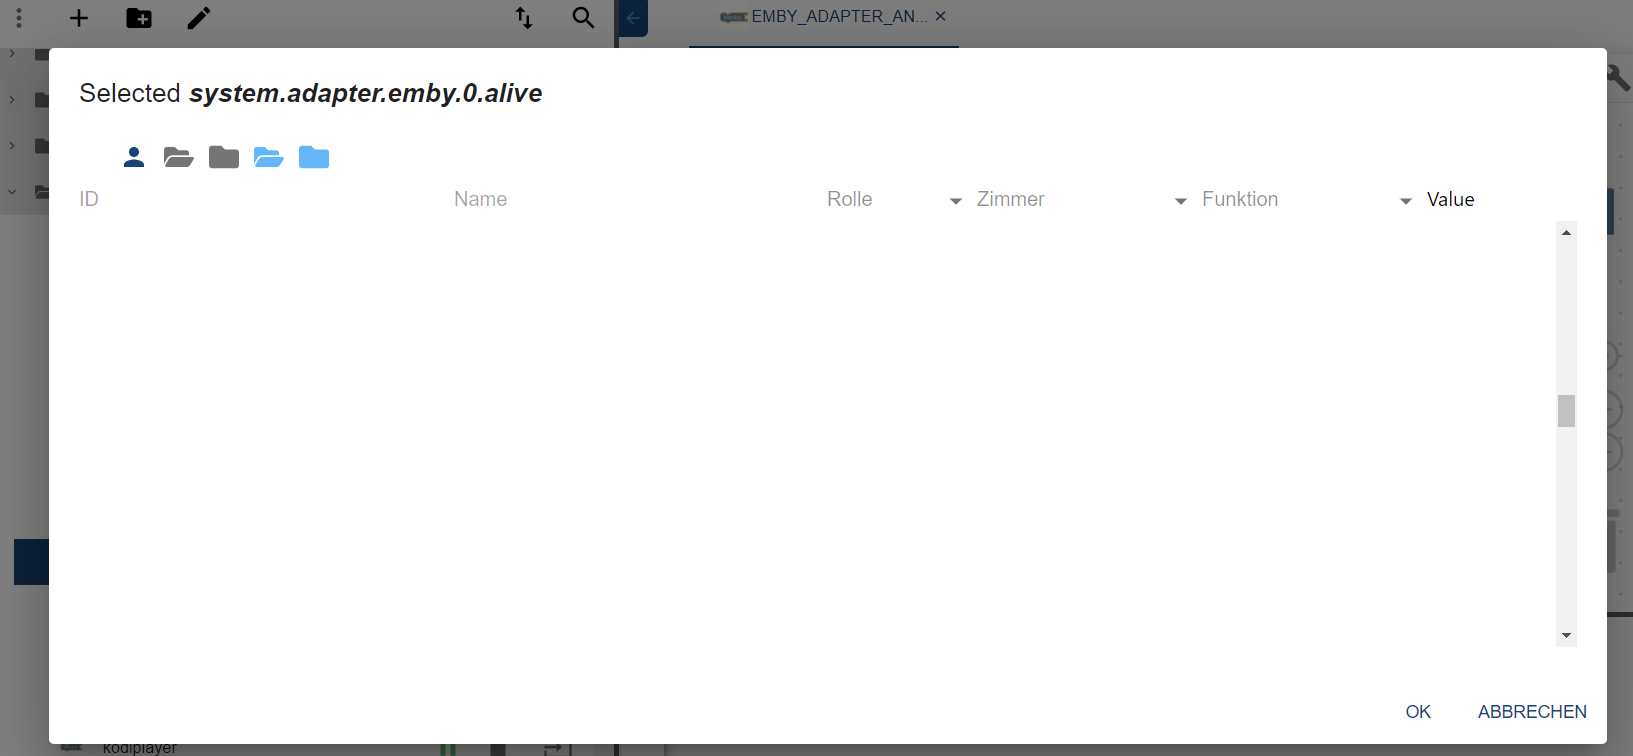Screen dimensions: 1633x756
Task: Click the search magnifier icon
Action: click(583, 18)
